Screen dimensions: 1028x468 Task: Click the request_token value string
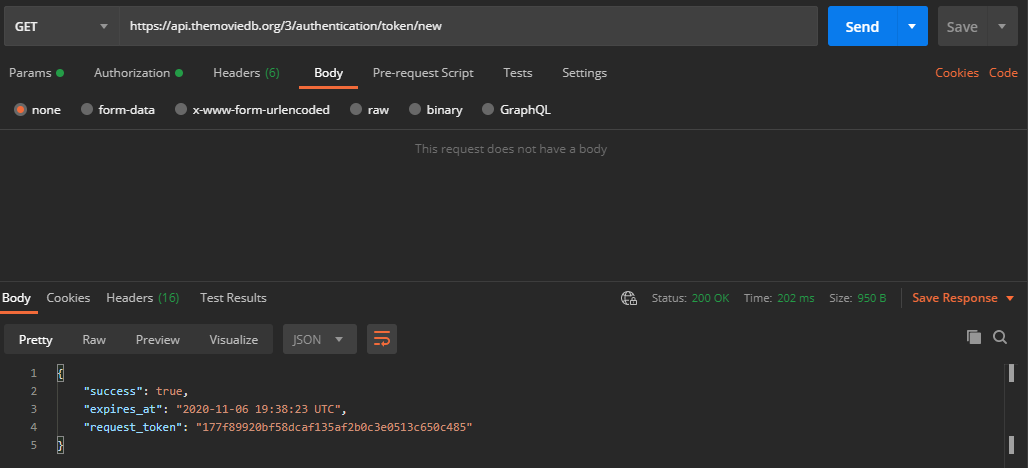pos(334,427)
